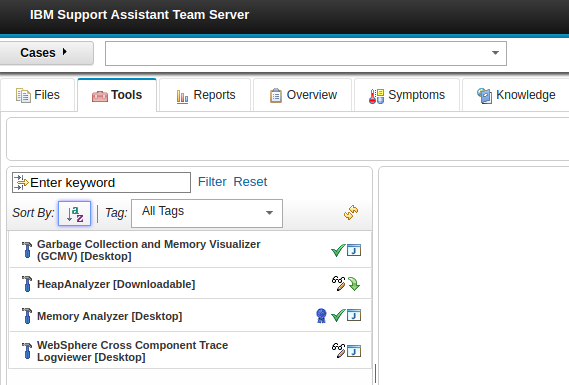Click HeapAnalyzer green download arrow icon
Image resolution: width=569 pixels, height=385 pixels.
(354, 284)
